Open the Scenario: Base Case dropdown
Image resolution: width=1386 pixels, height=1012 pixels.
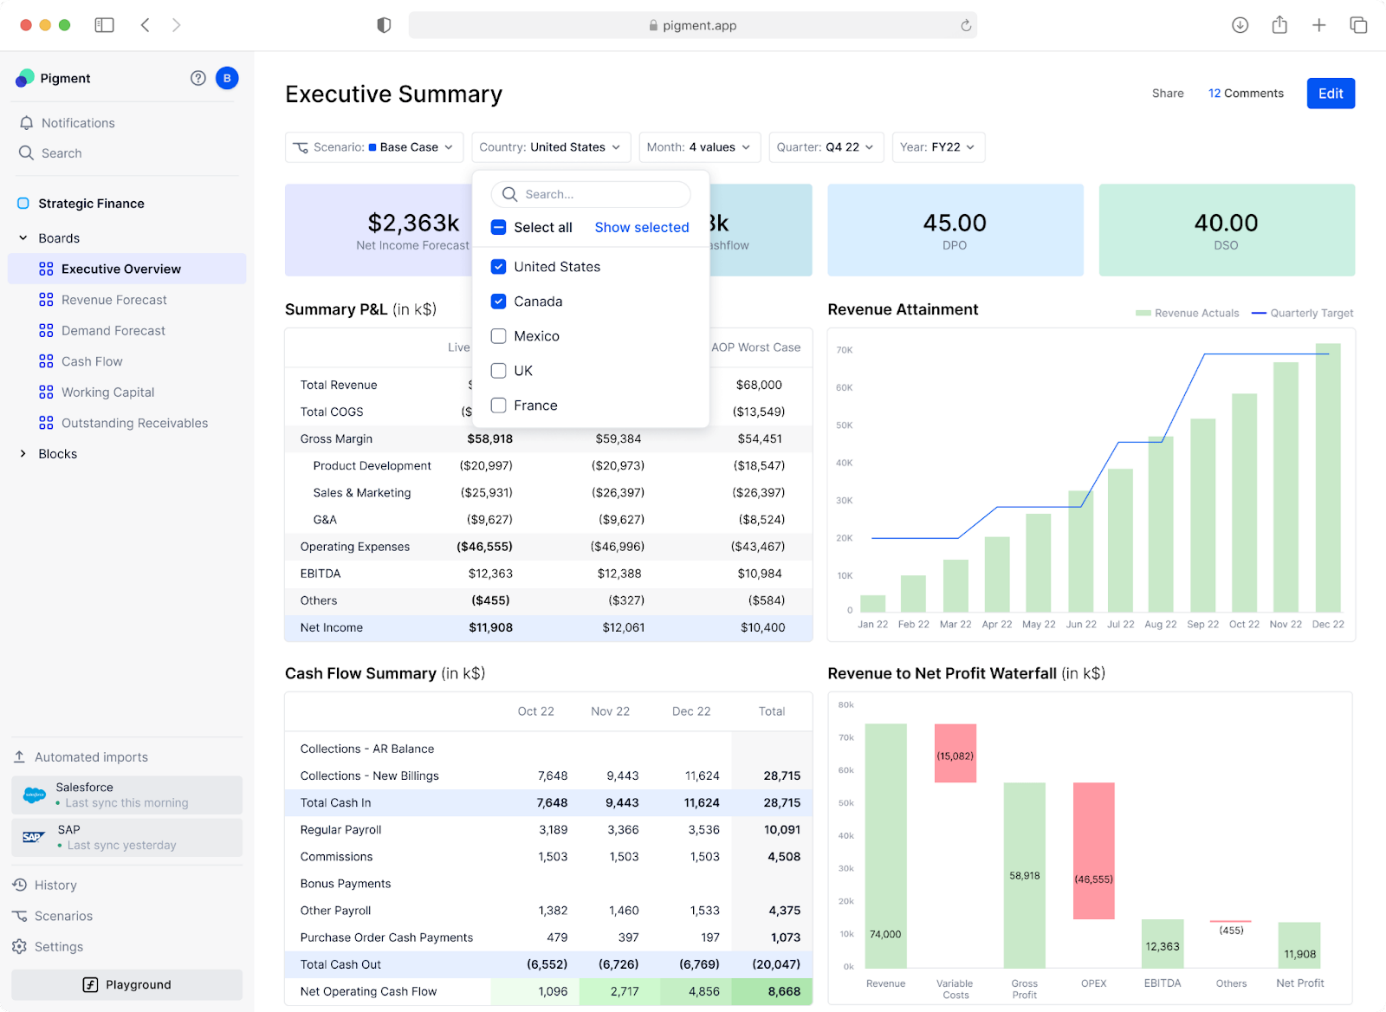click(373, 147)
